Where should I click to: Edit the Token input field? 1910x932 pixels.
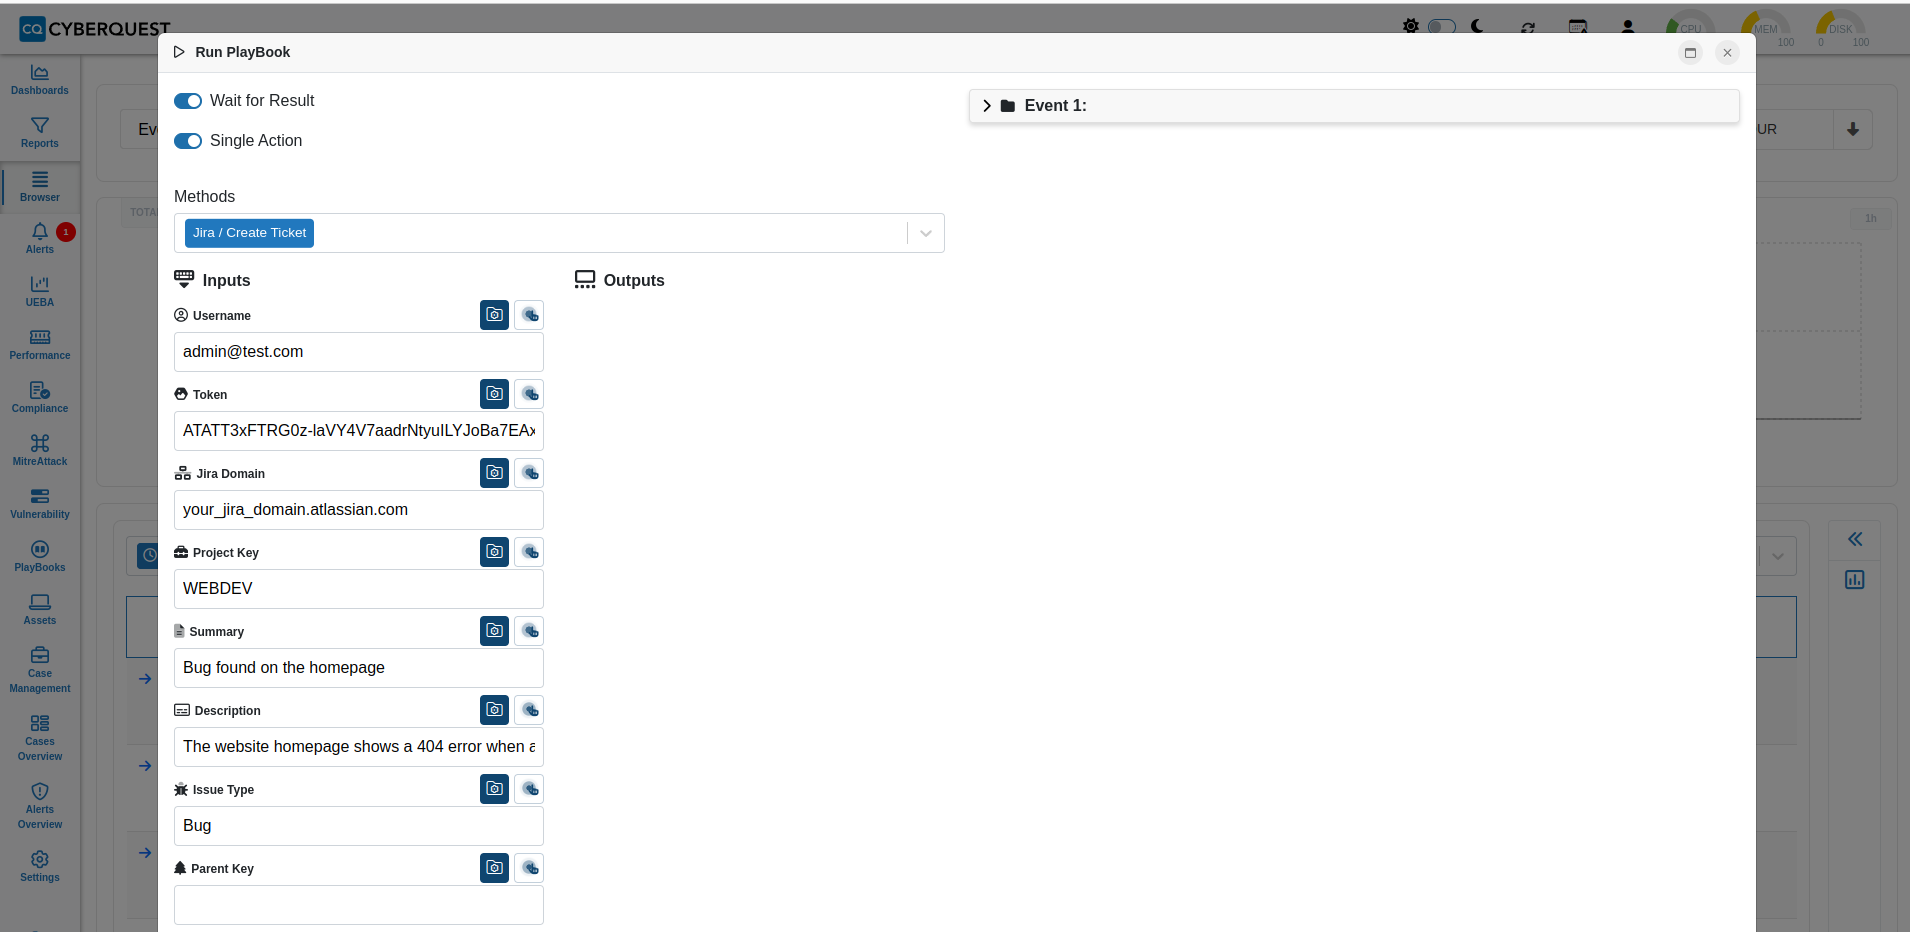click(359, 431)
